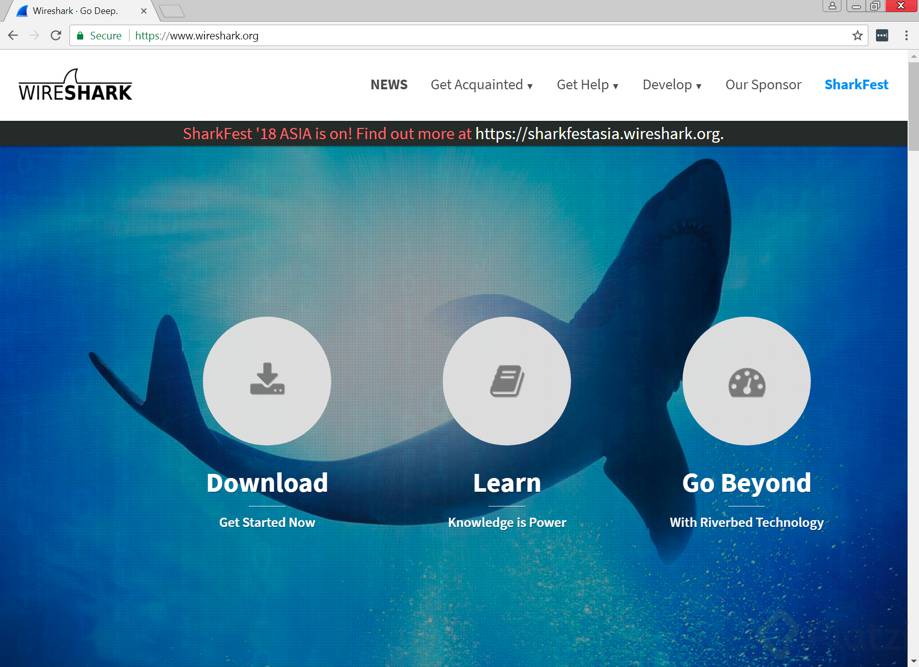Click the Wireshark logo
The height and width of the screenshot is (667, 919).
pyautogui.click(x=75, y=85)
